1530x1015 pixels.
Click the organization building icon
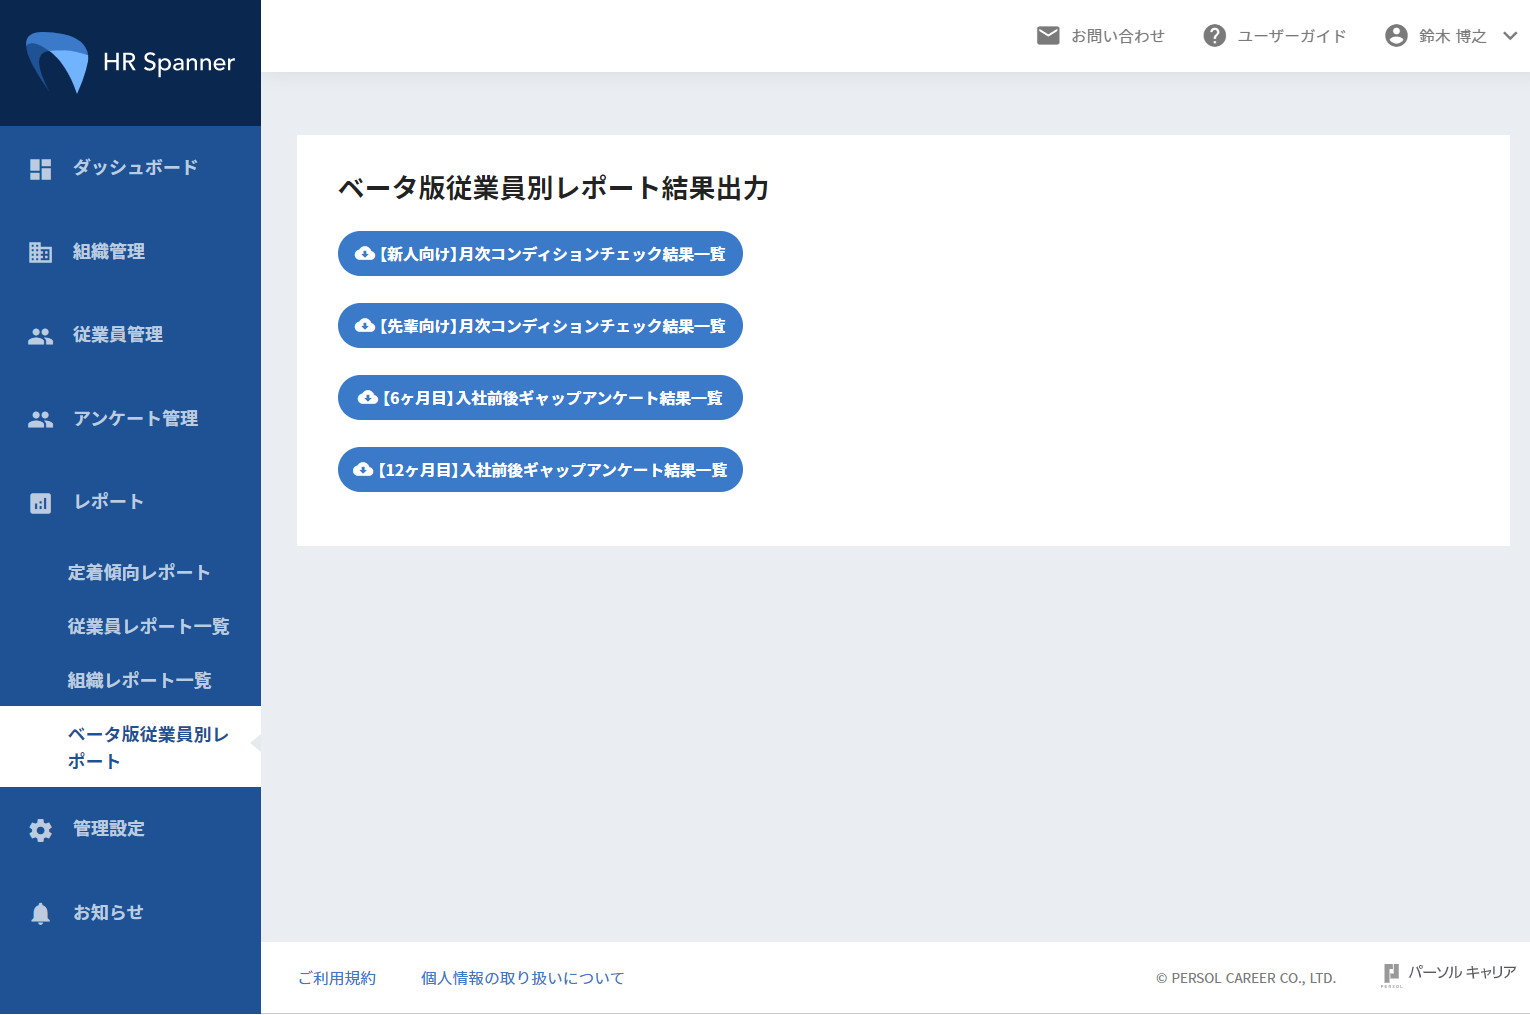40,252
